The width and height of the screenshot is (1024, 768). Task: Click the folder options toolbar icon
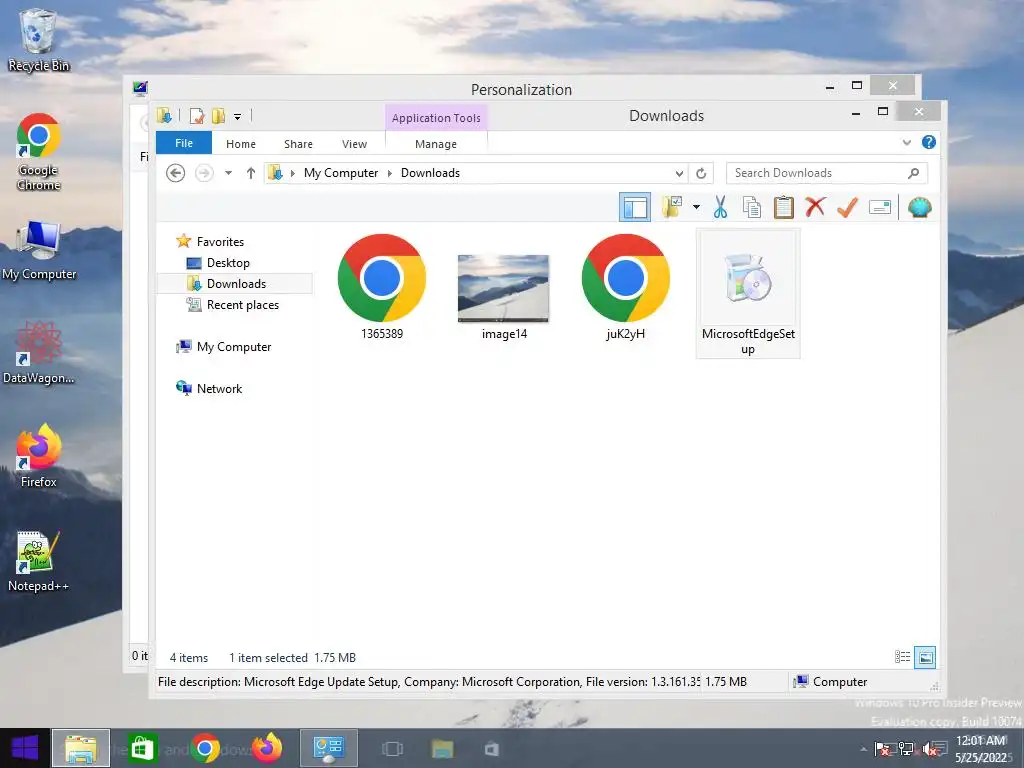coord(671,208)
